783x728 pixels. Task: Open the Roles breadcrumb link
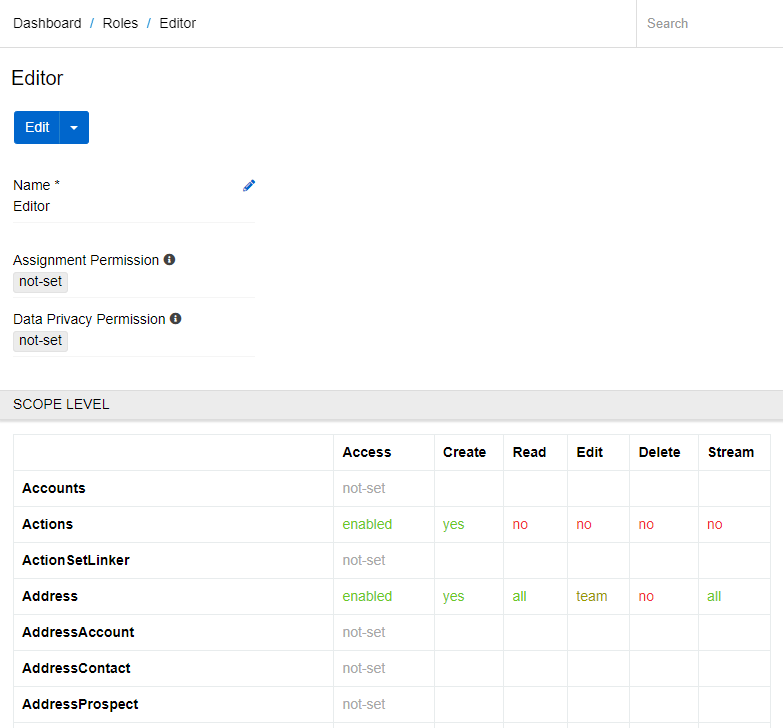click(120, 23)
